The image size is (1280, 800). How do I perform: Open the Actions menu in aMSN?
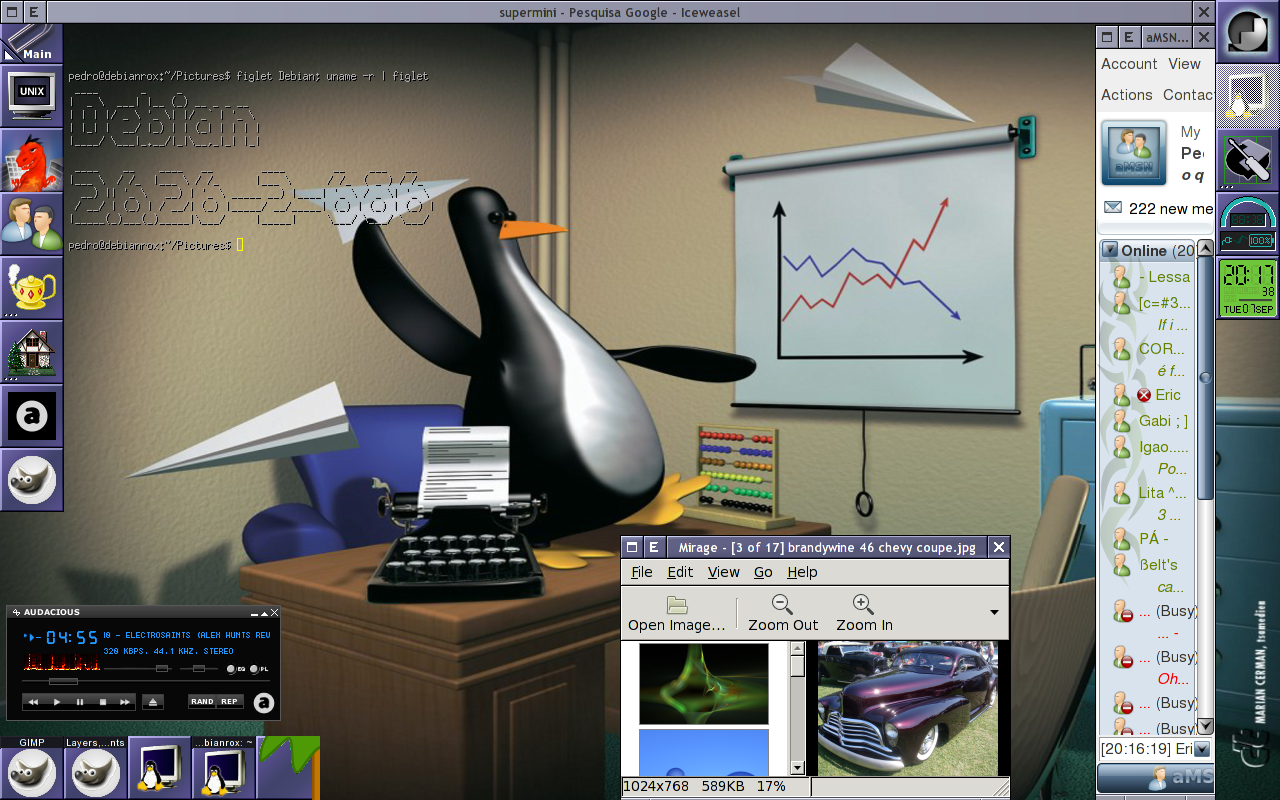pyautogui.click(x=1127, y=95)
